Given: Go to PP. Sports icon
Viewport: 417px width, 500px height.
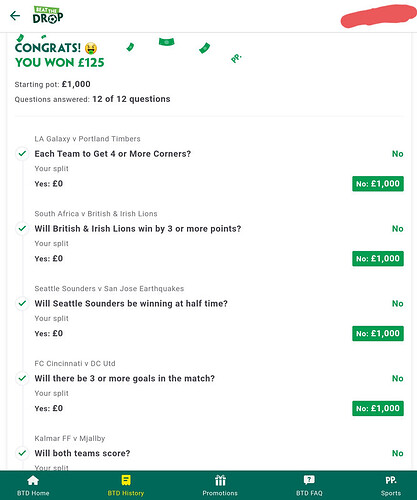Looking at the screenshot, I should (x=391, y=480).
